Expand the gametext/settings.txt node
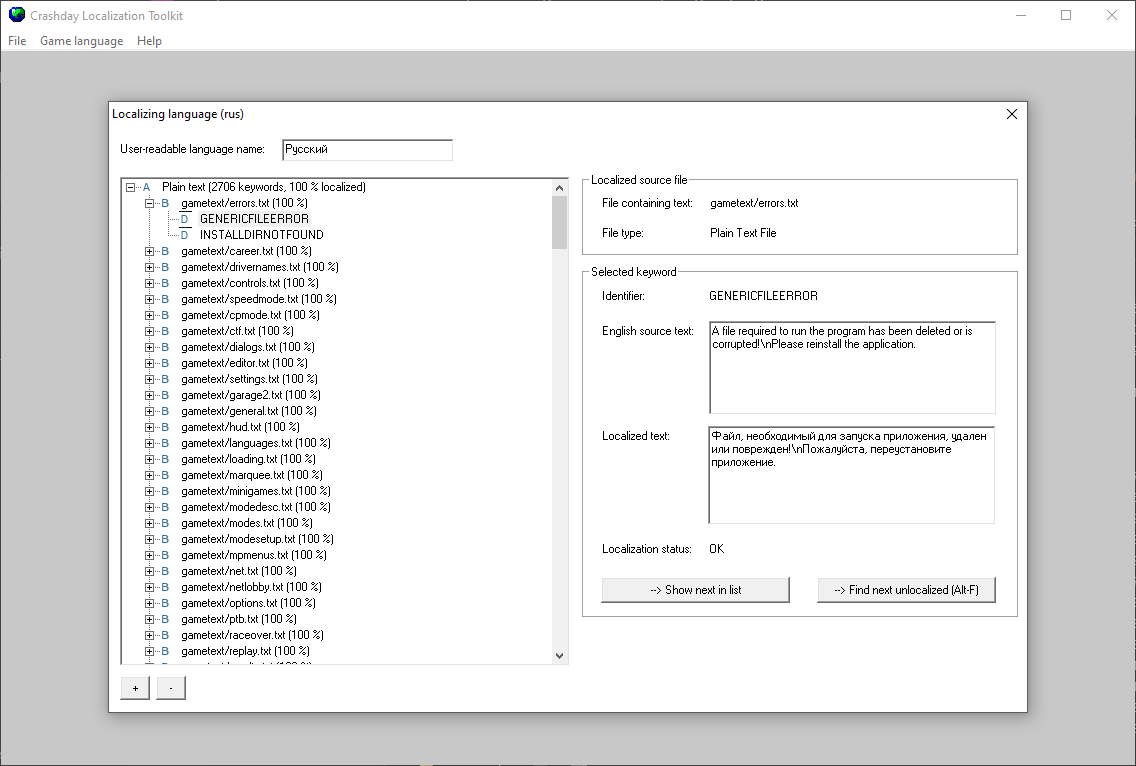Viewport: 1136px width, 766px height. pyautogui.click(x=149, y=378)
